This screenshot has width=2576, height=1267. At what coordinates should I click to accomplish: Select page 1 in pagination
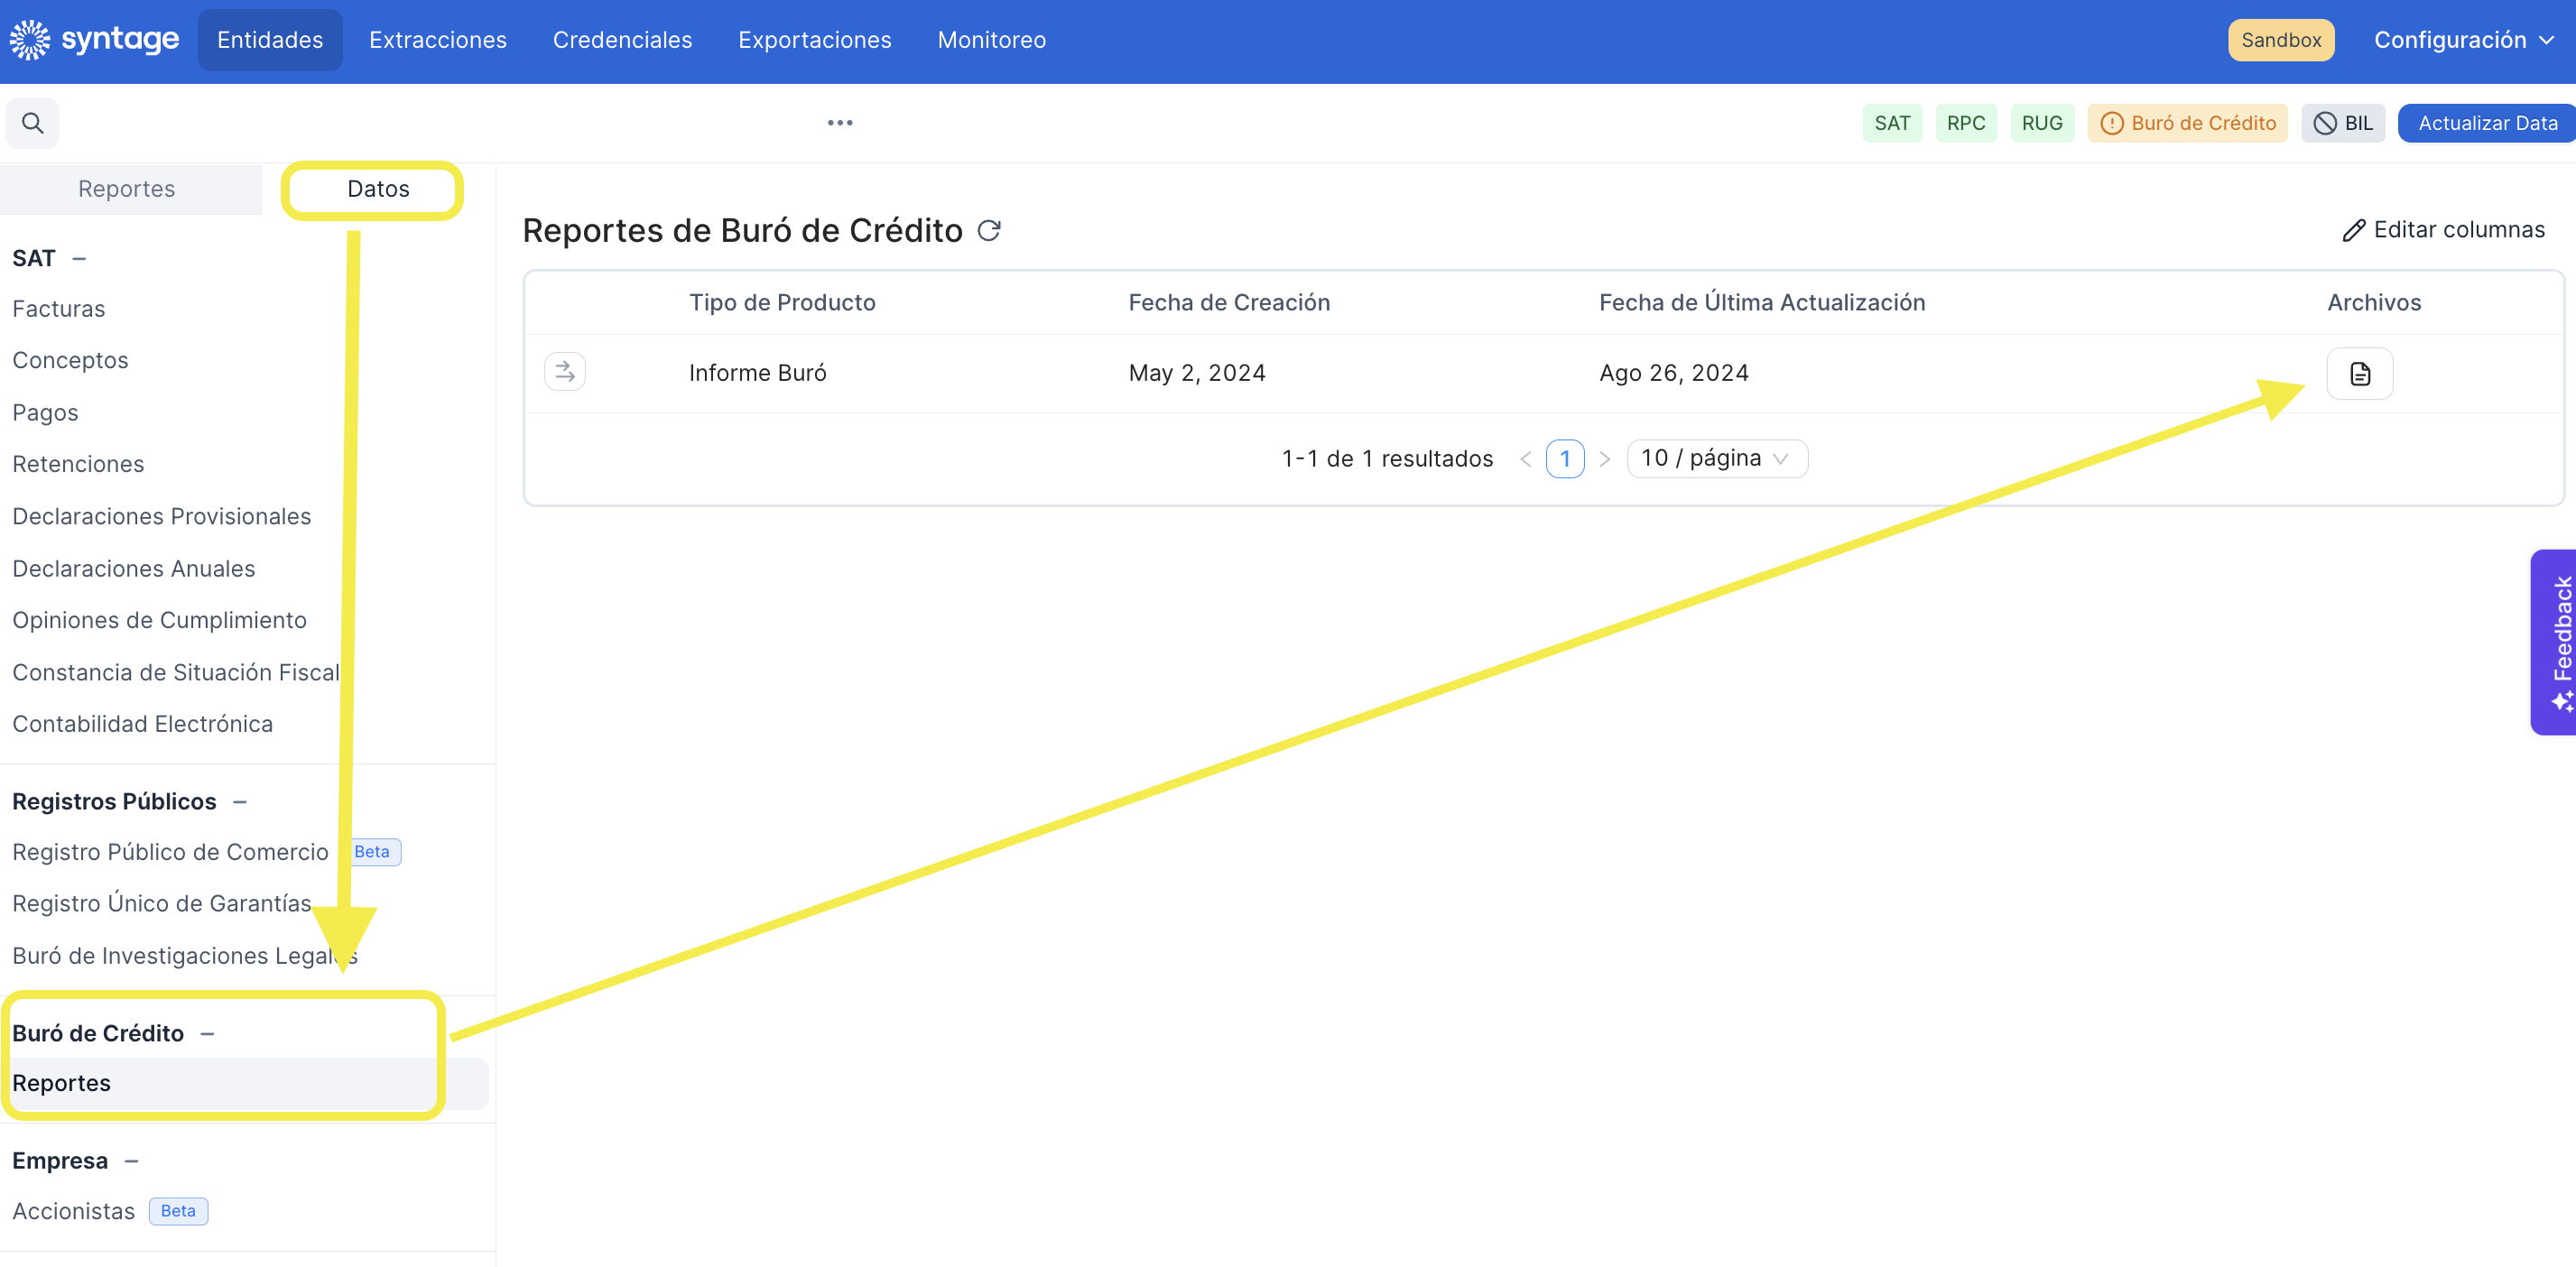[x=1565, y=459]
